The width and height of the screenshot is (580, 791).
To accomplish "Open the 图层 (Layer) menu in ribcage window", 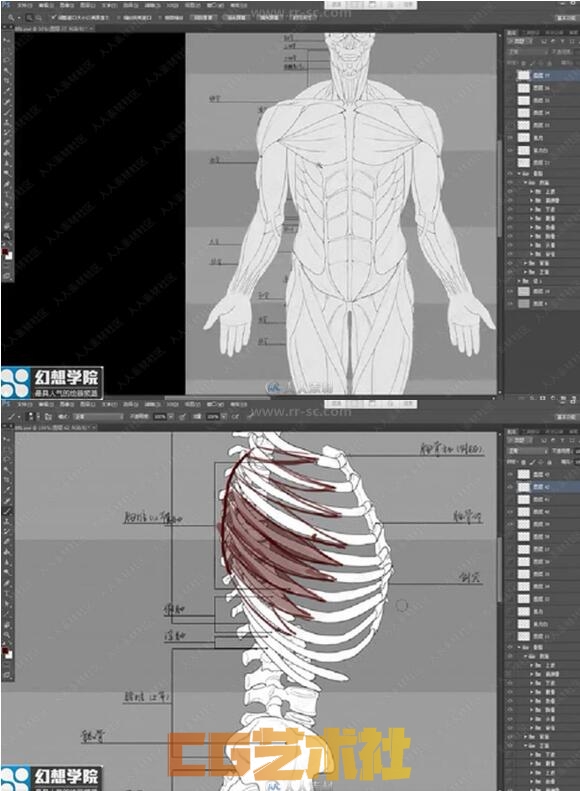I will click(87, 404).
